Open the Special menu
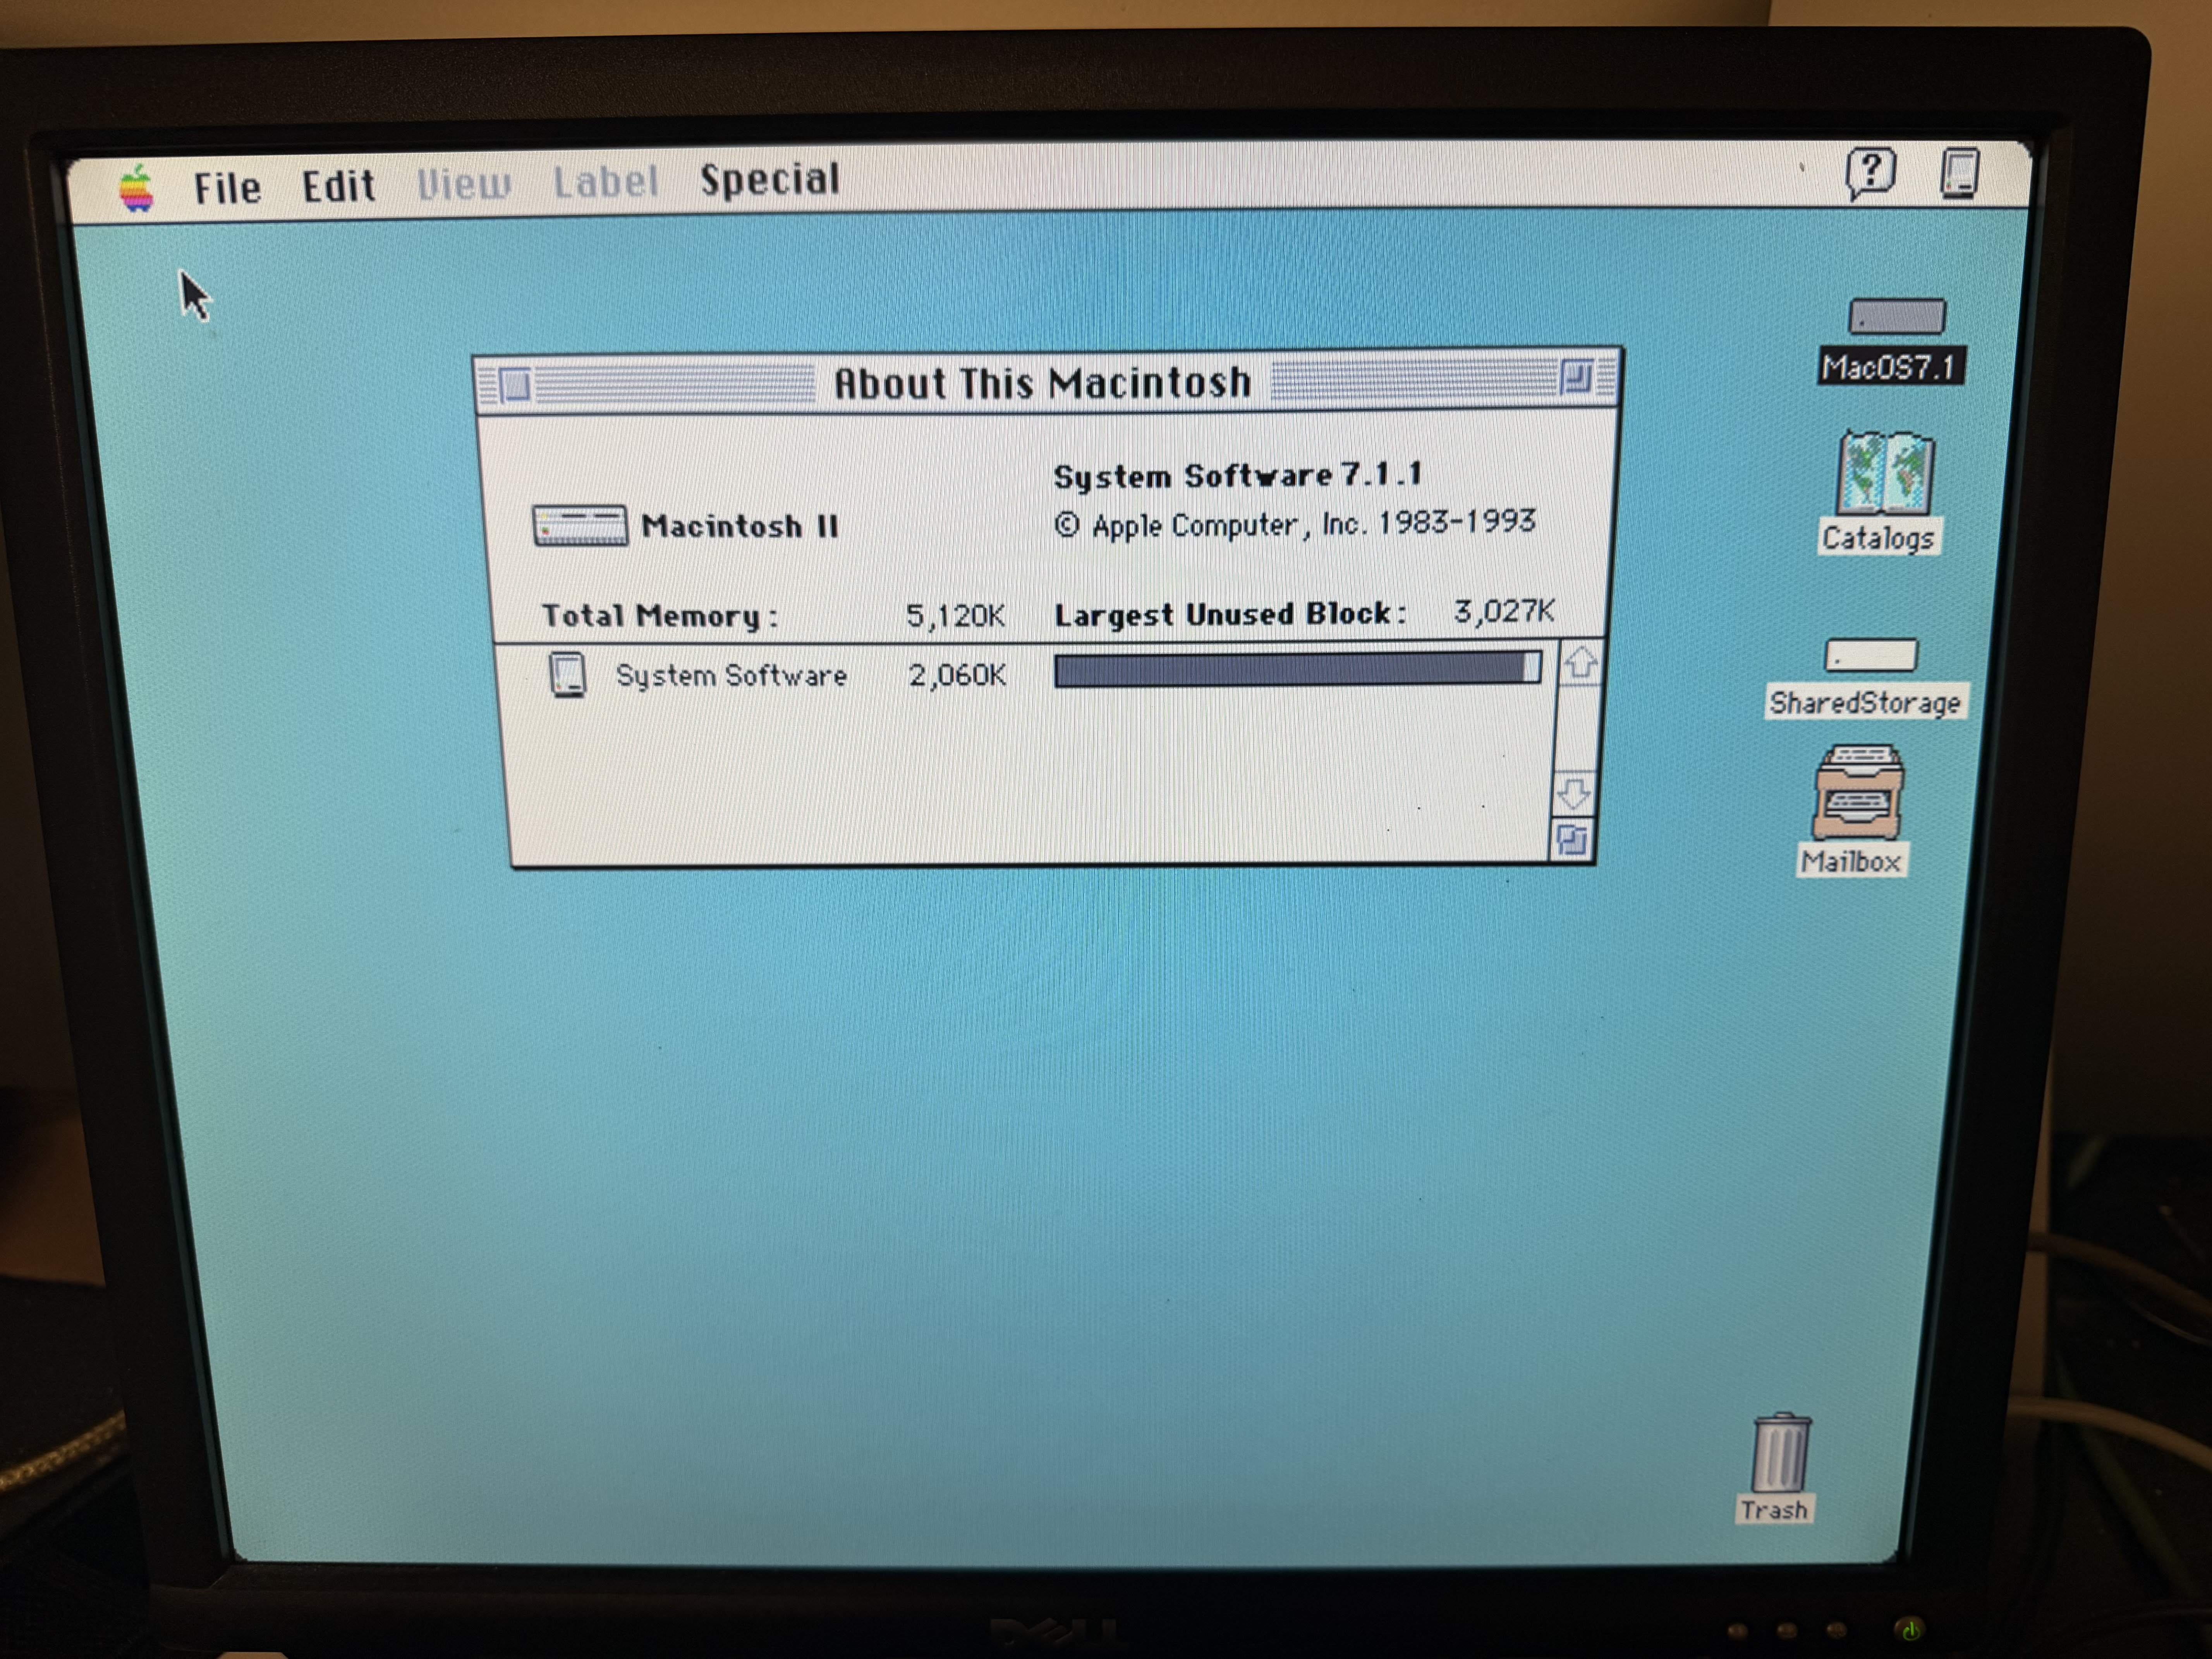The height and width of the screenshot is (1659, 2212). (x=769, y=180)
